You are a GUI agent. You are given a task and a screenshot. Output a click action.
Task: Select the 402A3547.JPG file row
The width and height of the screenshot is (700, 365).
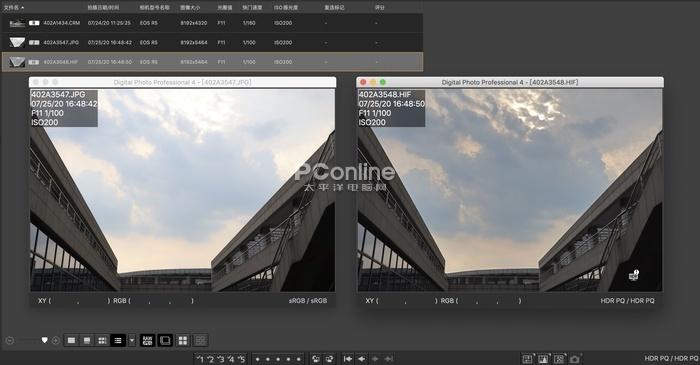212,42
